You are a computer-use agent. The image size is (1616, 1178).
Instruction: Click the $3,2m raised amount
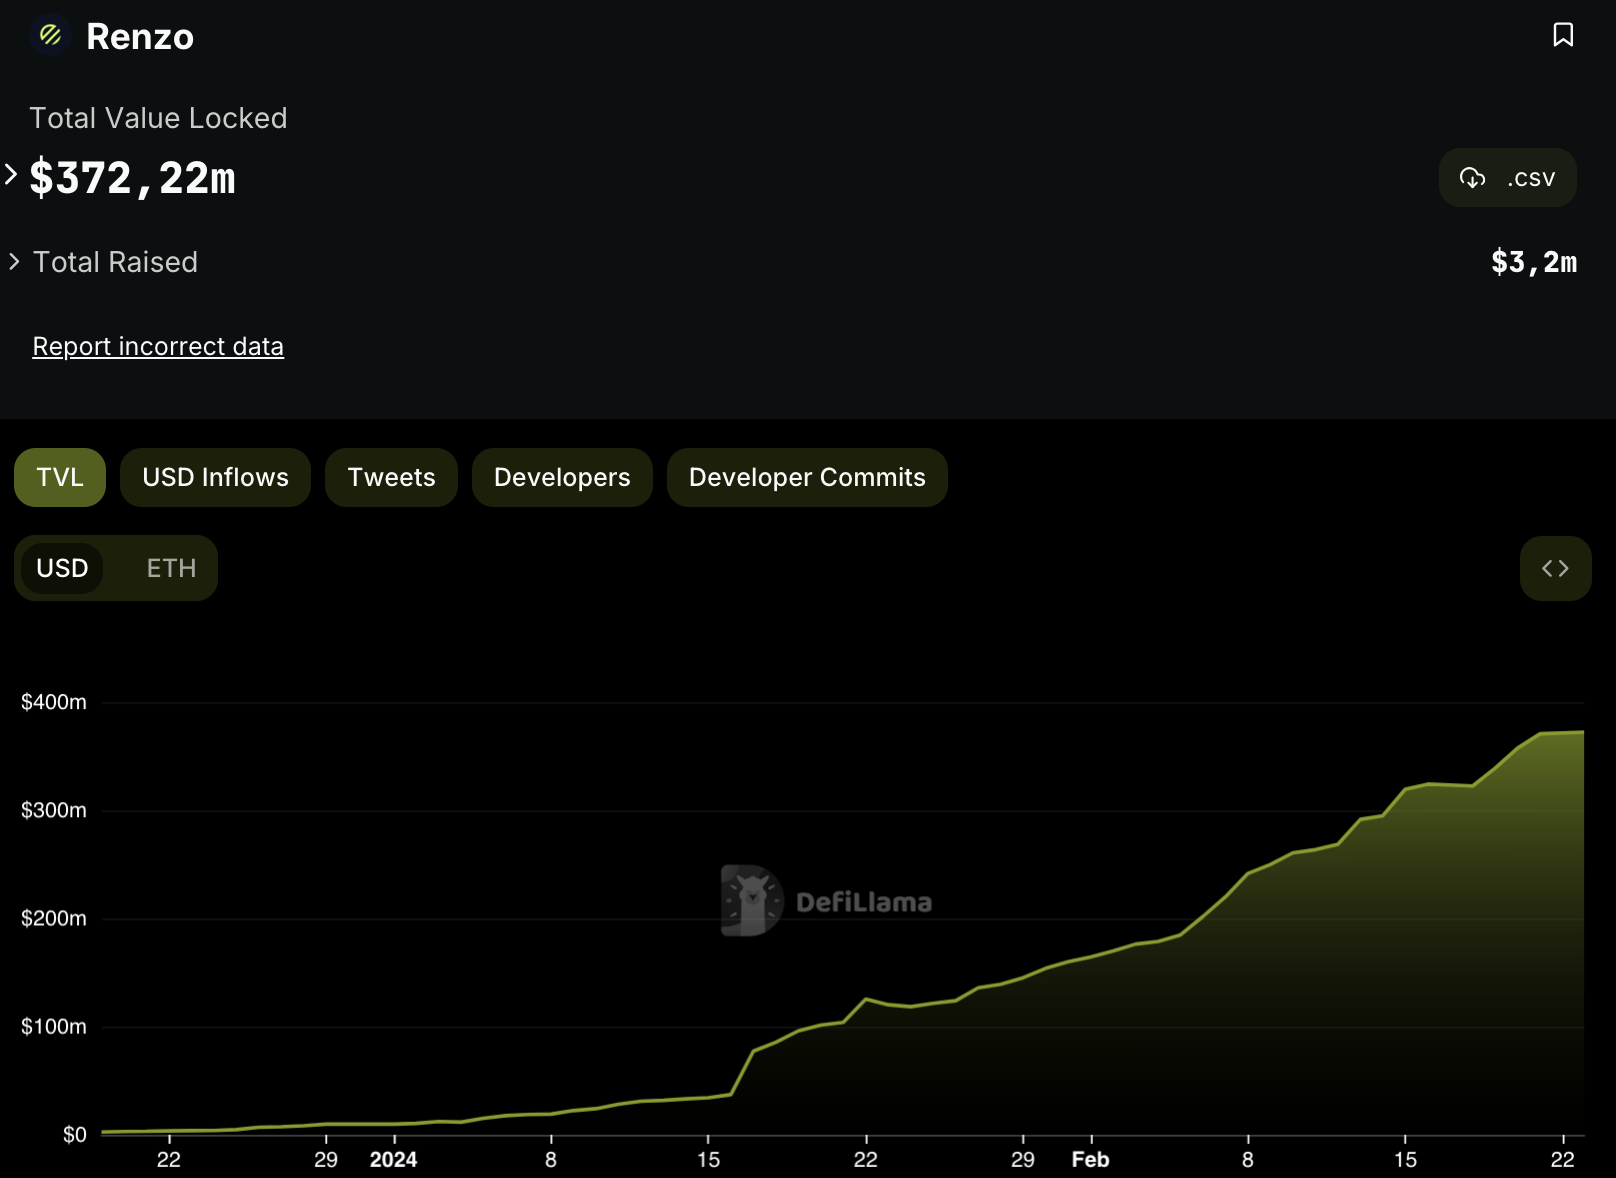pos(1534,262)
